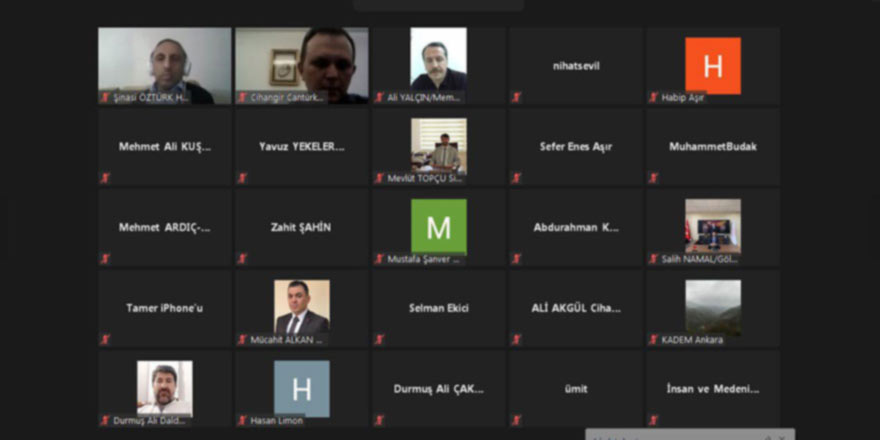Click the Sefer Enes Aşır participant tile

[576, 146]
